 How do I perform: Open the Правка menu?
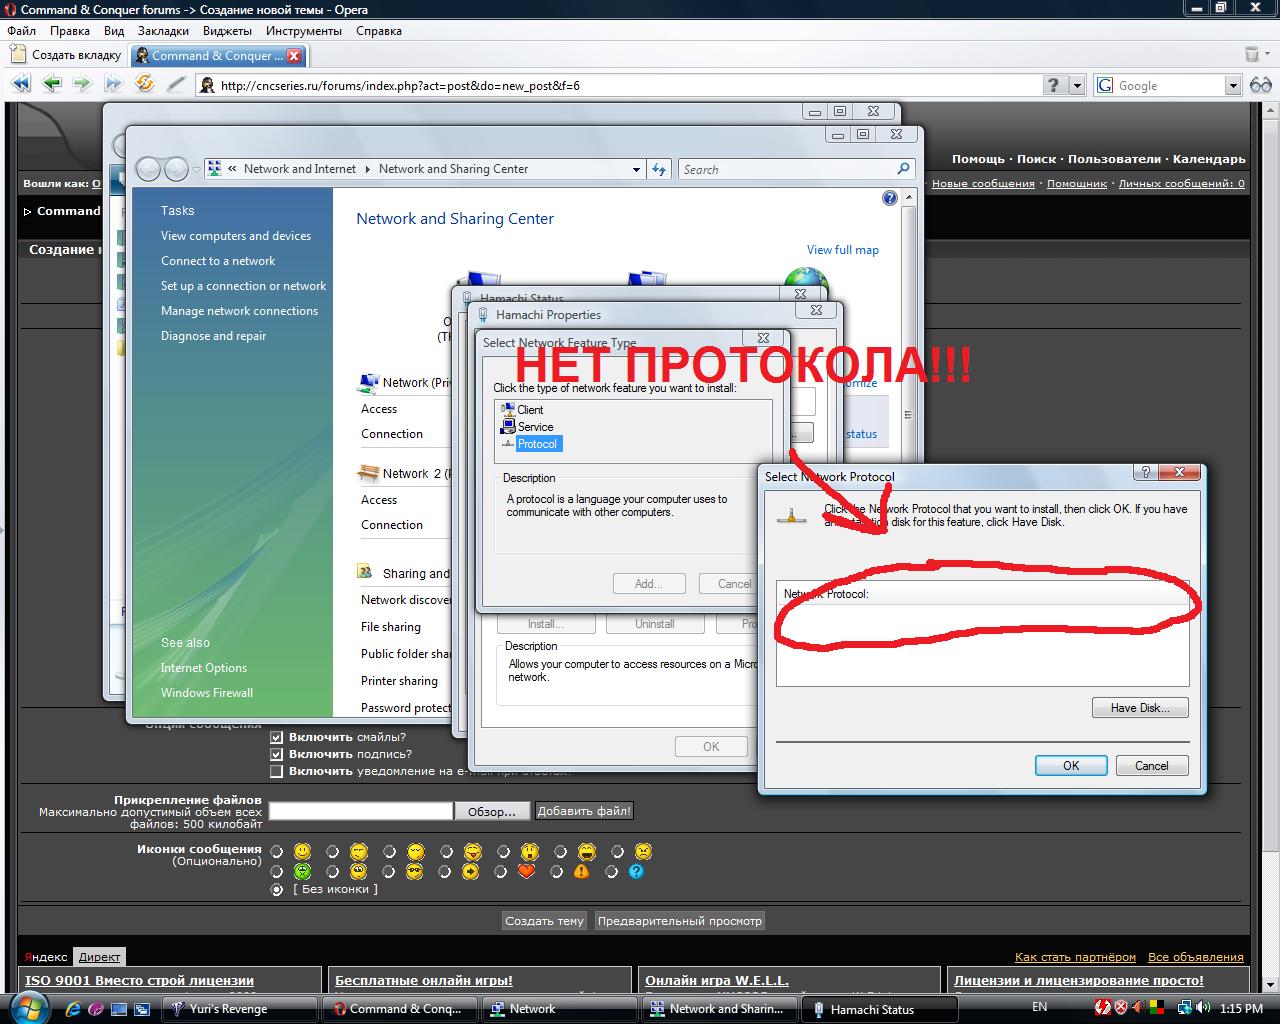click(x=69, y=30)
